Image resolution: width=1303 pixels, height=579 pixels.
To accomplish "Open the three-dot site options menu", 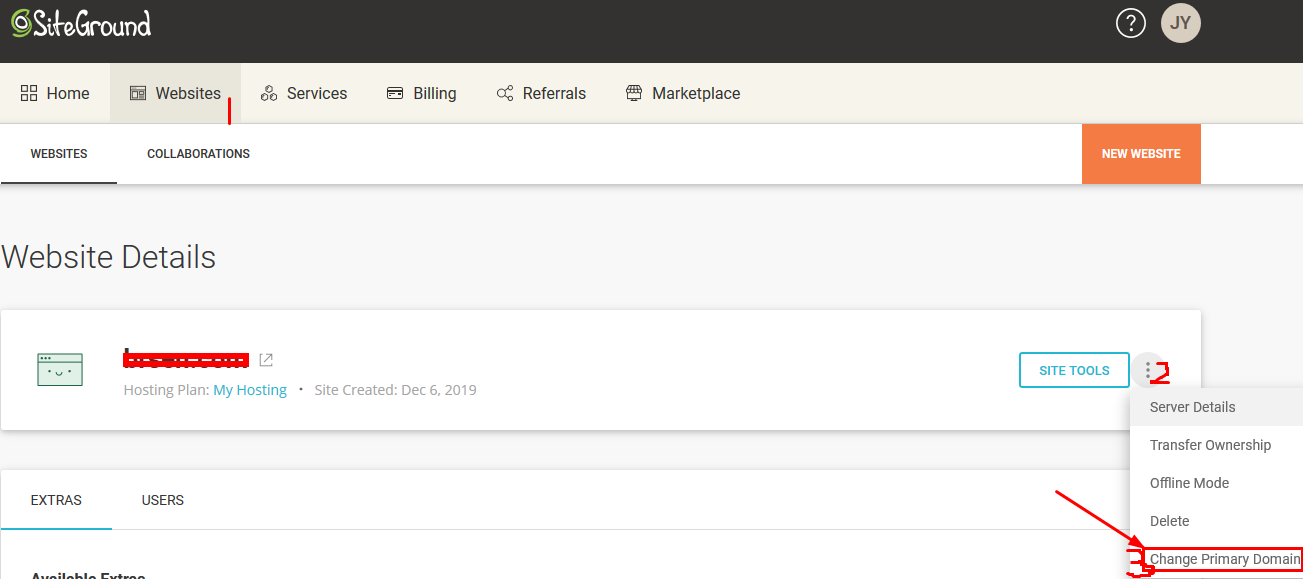I will (1148, 370).
